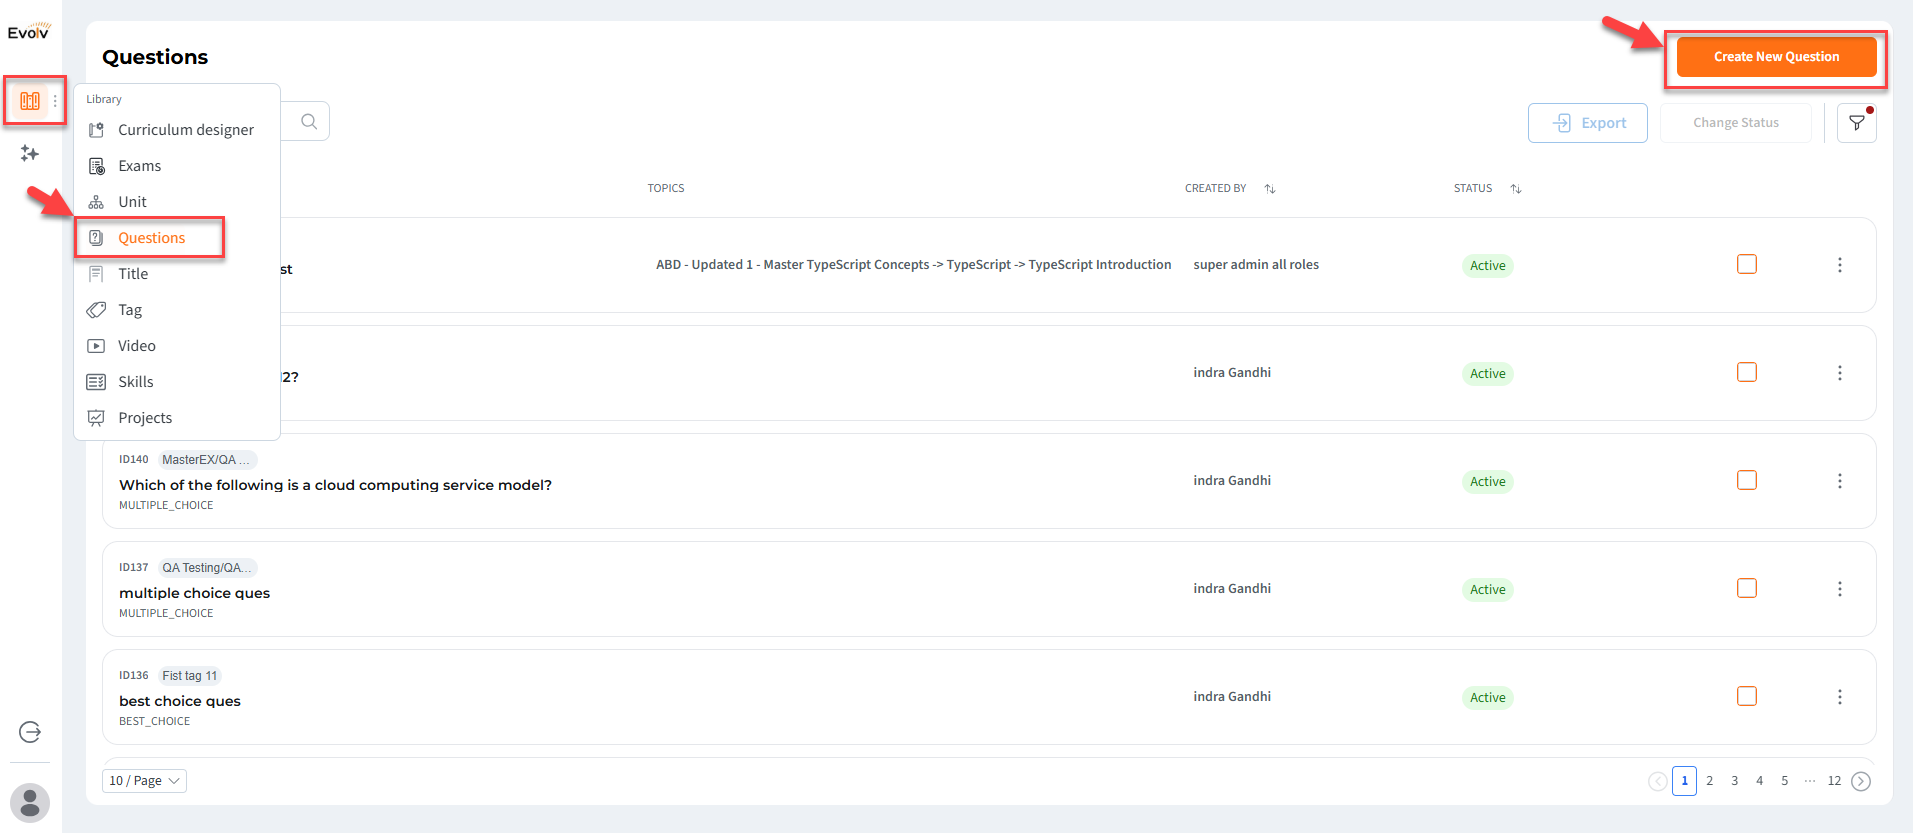
Task: Open Title from Library menu
Action: coord(177,274)
